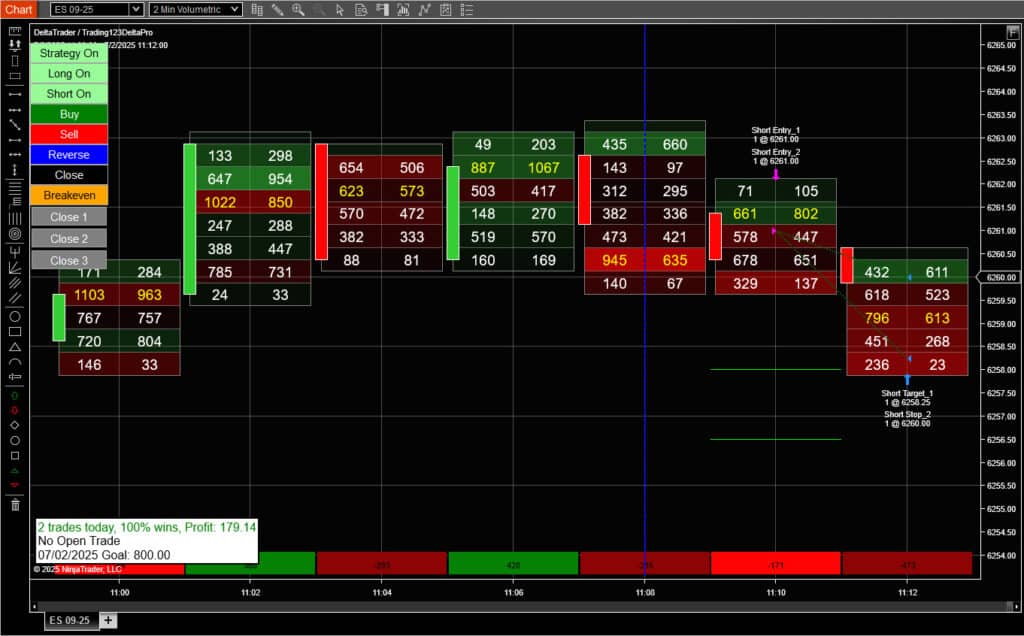1024x636 pixels.
Task: Click the Close 2 button
Action: (x=69, y=238)
